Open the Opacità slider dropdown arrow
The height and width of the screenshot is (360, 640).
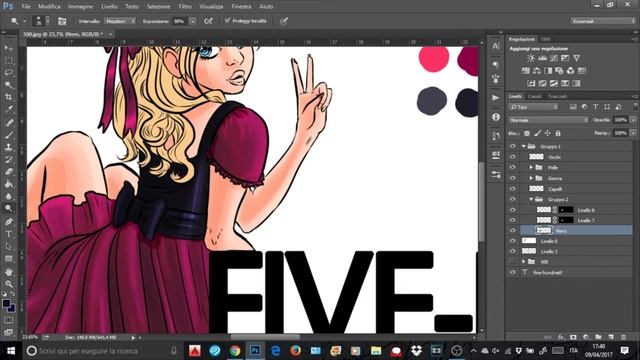pos(633,120)
